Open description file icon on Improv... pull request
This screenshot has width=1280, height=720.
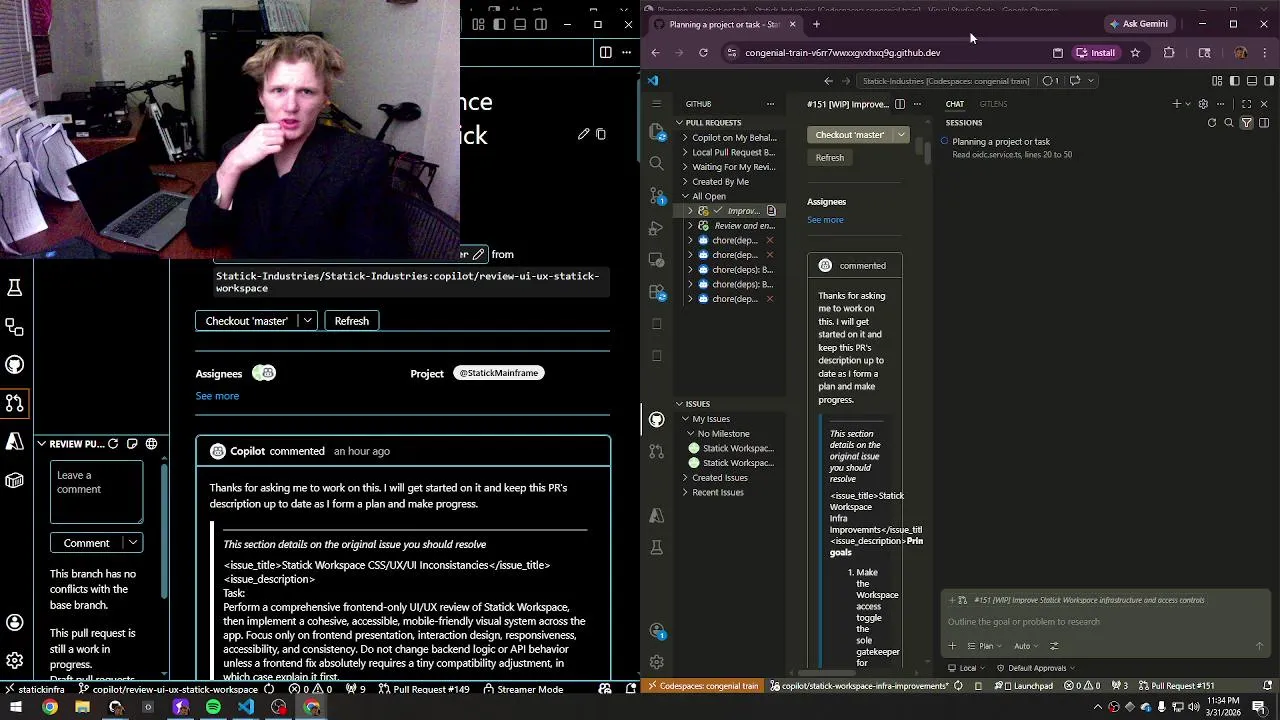point(771,211)
